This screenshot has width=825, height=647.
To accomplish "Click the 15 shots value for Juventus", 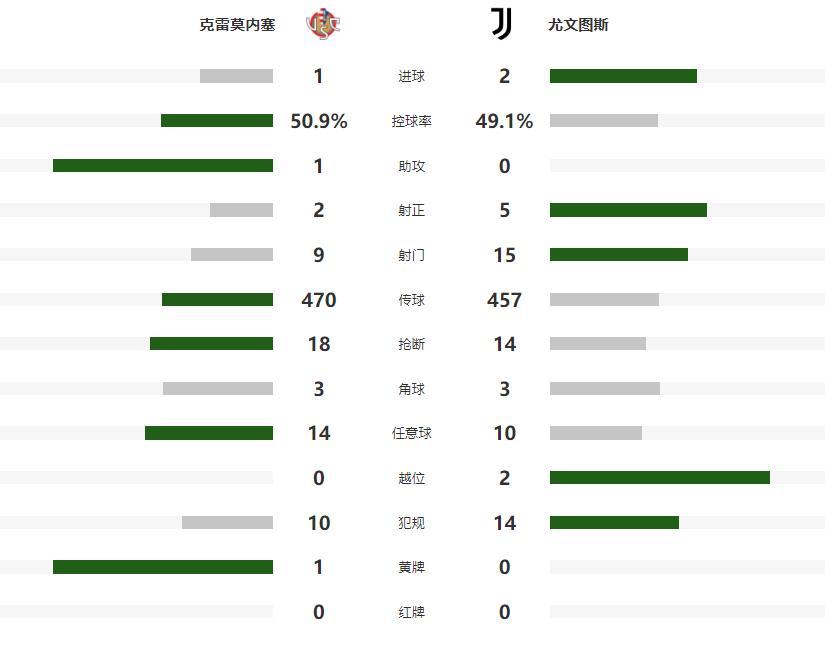I will [x=504, y=255].
